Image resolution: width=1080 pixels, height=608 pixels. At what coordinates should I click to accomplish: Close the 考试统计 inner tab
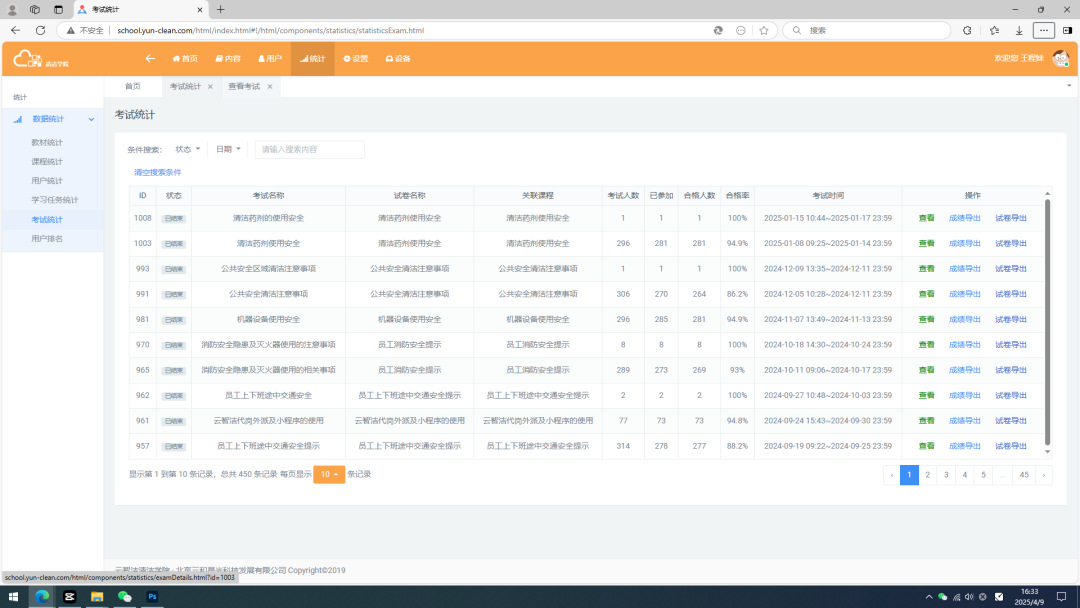pyautogui.click(x=210, y=87)
